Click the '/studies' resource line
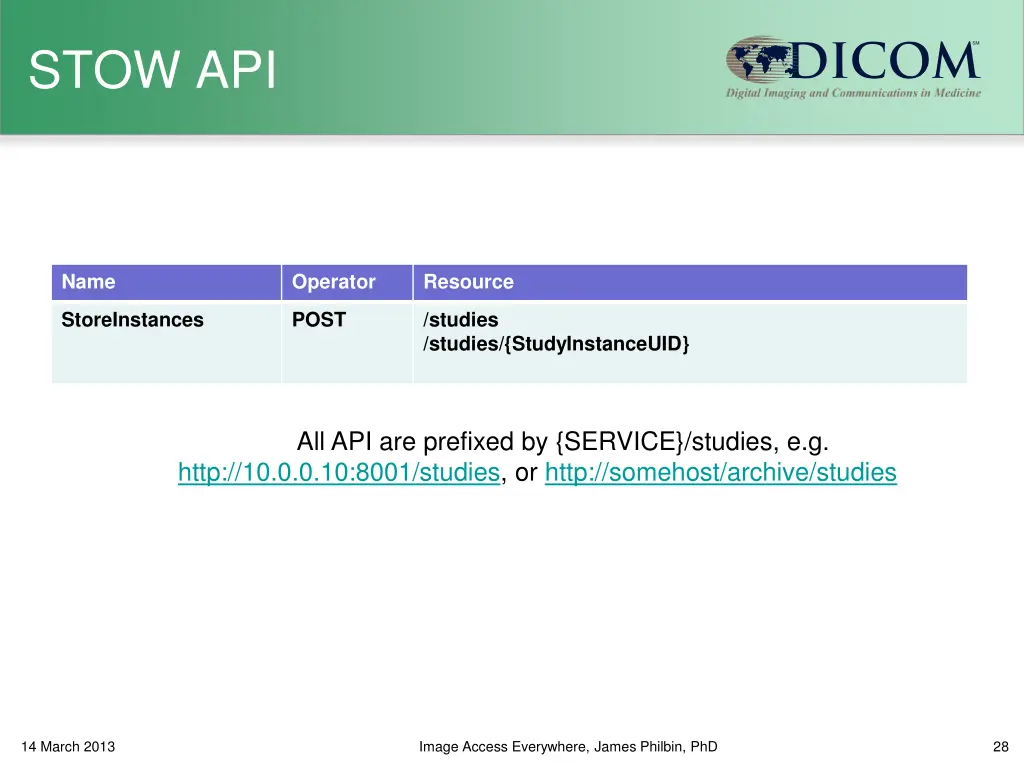The image size is (1024, 768). pyautogui.click(x=460, y=320)
